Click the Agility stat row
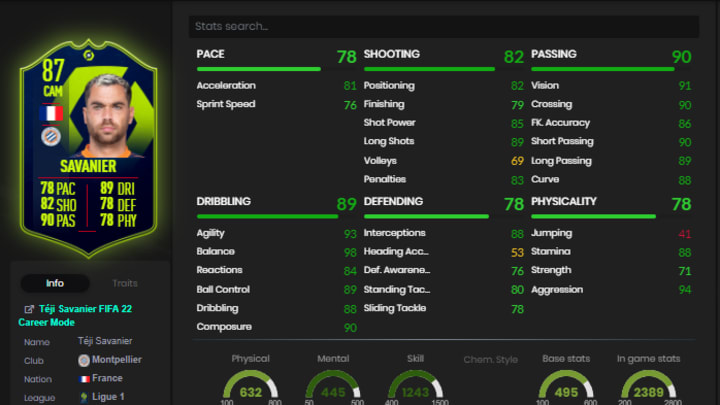 pos(276,233)
